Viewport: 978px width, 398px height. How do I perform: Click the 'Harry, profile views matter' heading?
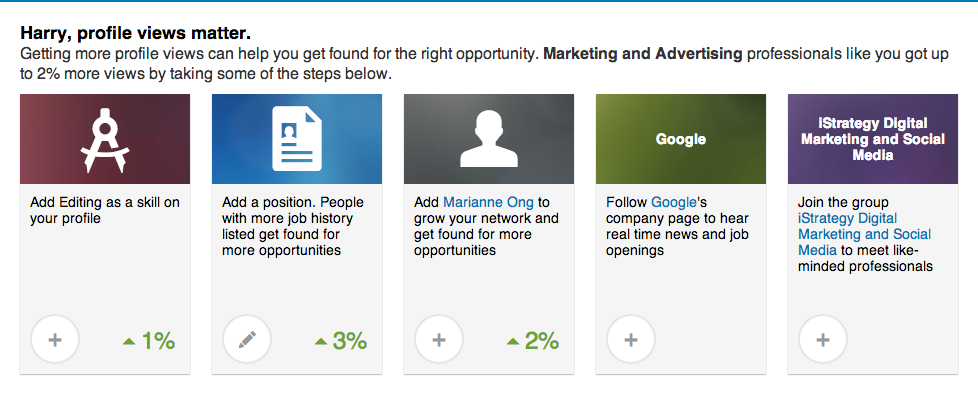point(136,33)
